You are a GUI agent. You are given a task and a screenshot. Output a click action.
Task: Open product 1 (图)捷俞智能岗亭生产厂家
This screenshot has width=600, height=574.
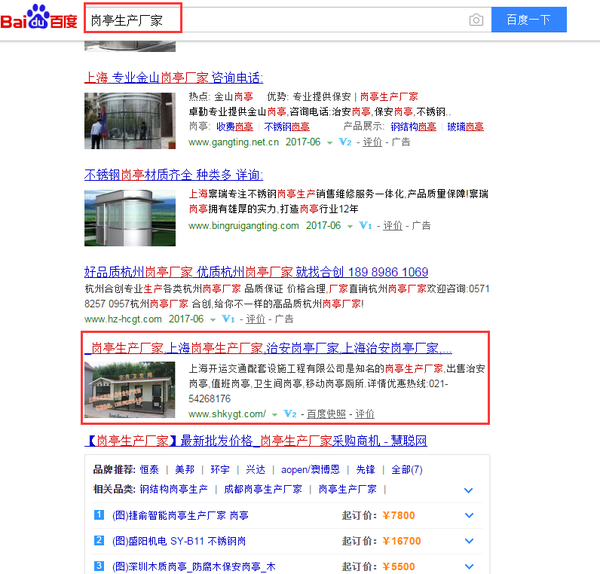point(180,515)
